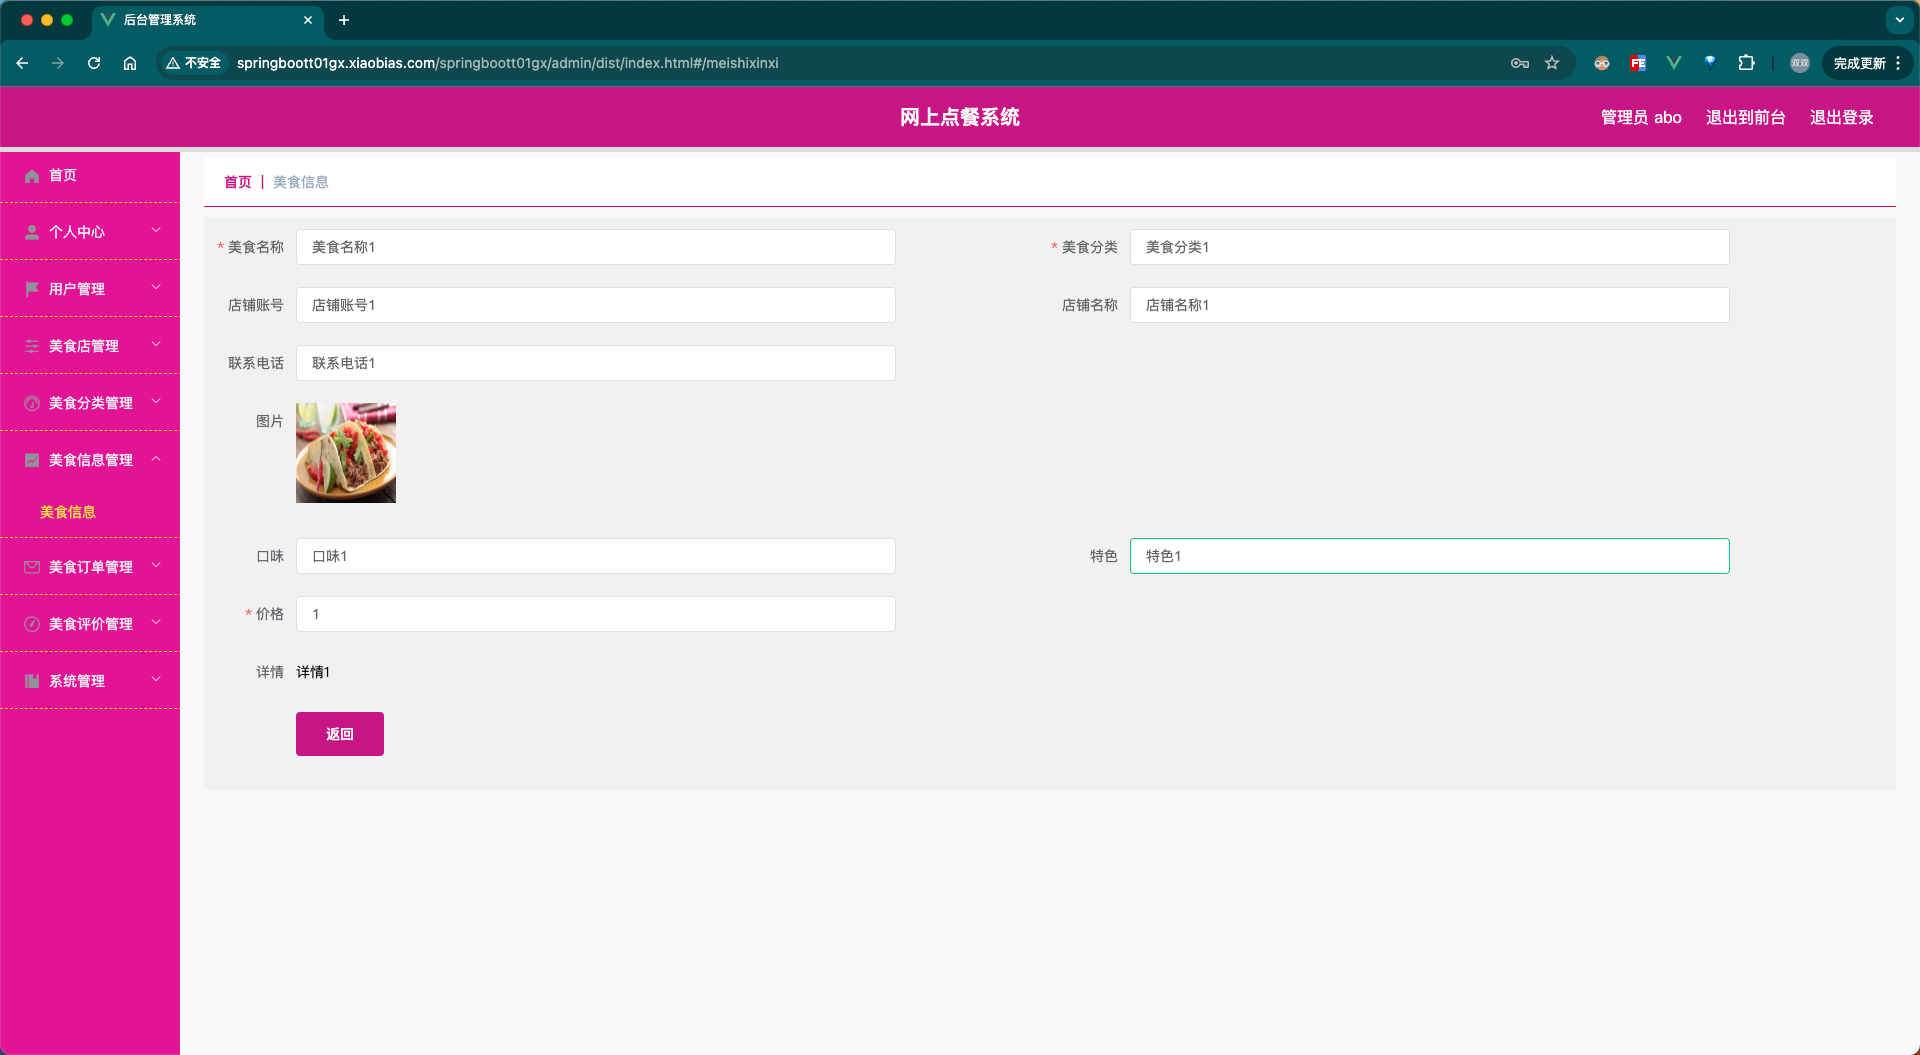Expand the 系统管理 chevron
1920x1055 pixels.
click(x=156, y=680)
